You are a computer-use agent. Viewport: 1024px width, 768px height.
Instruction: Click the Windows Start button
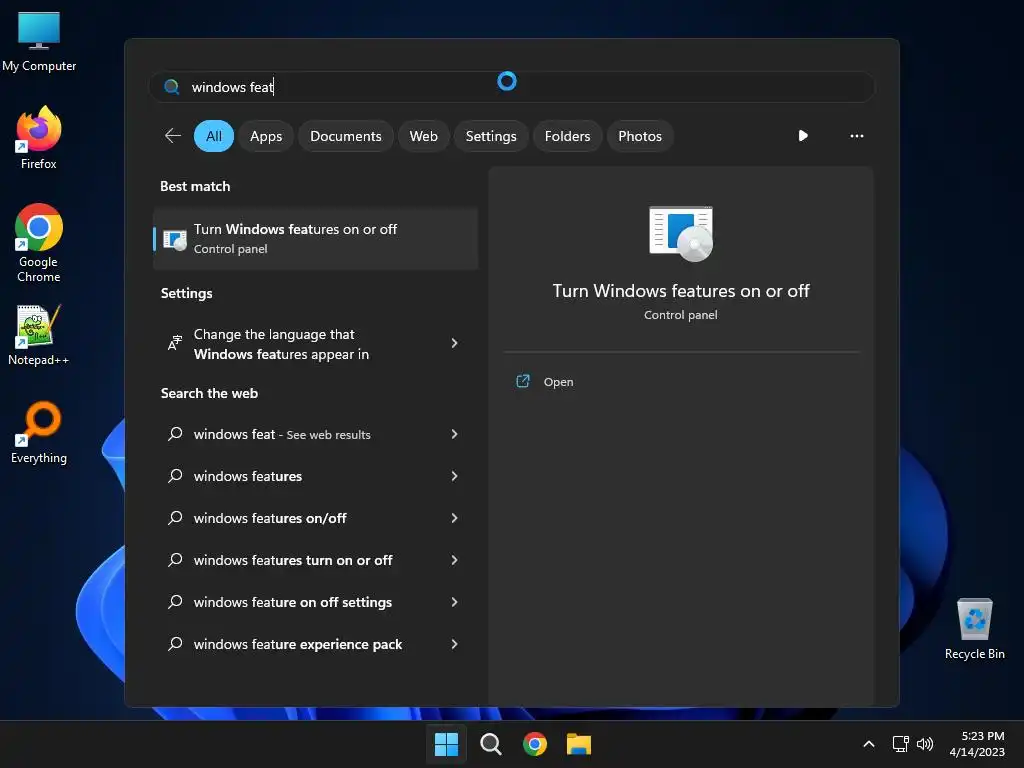[x=447, y=744]
